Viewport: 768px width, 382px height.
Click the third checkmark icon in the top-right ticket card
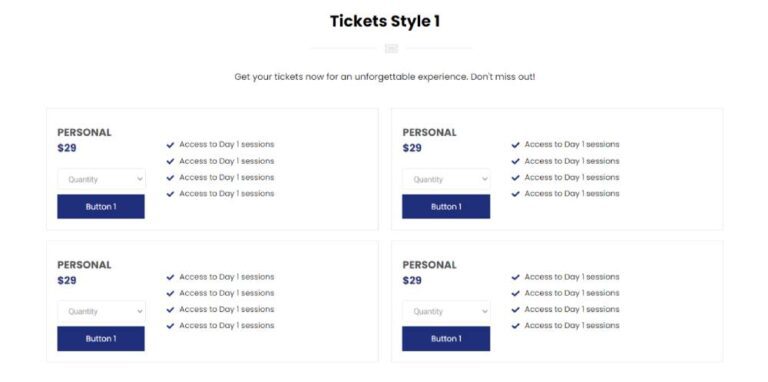tap(515, 178)
